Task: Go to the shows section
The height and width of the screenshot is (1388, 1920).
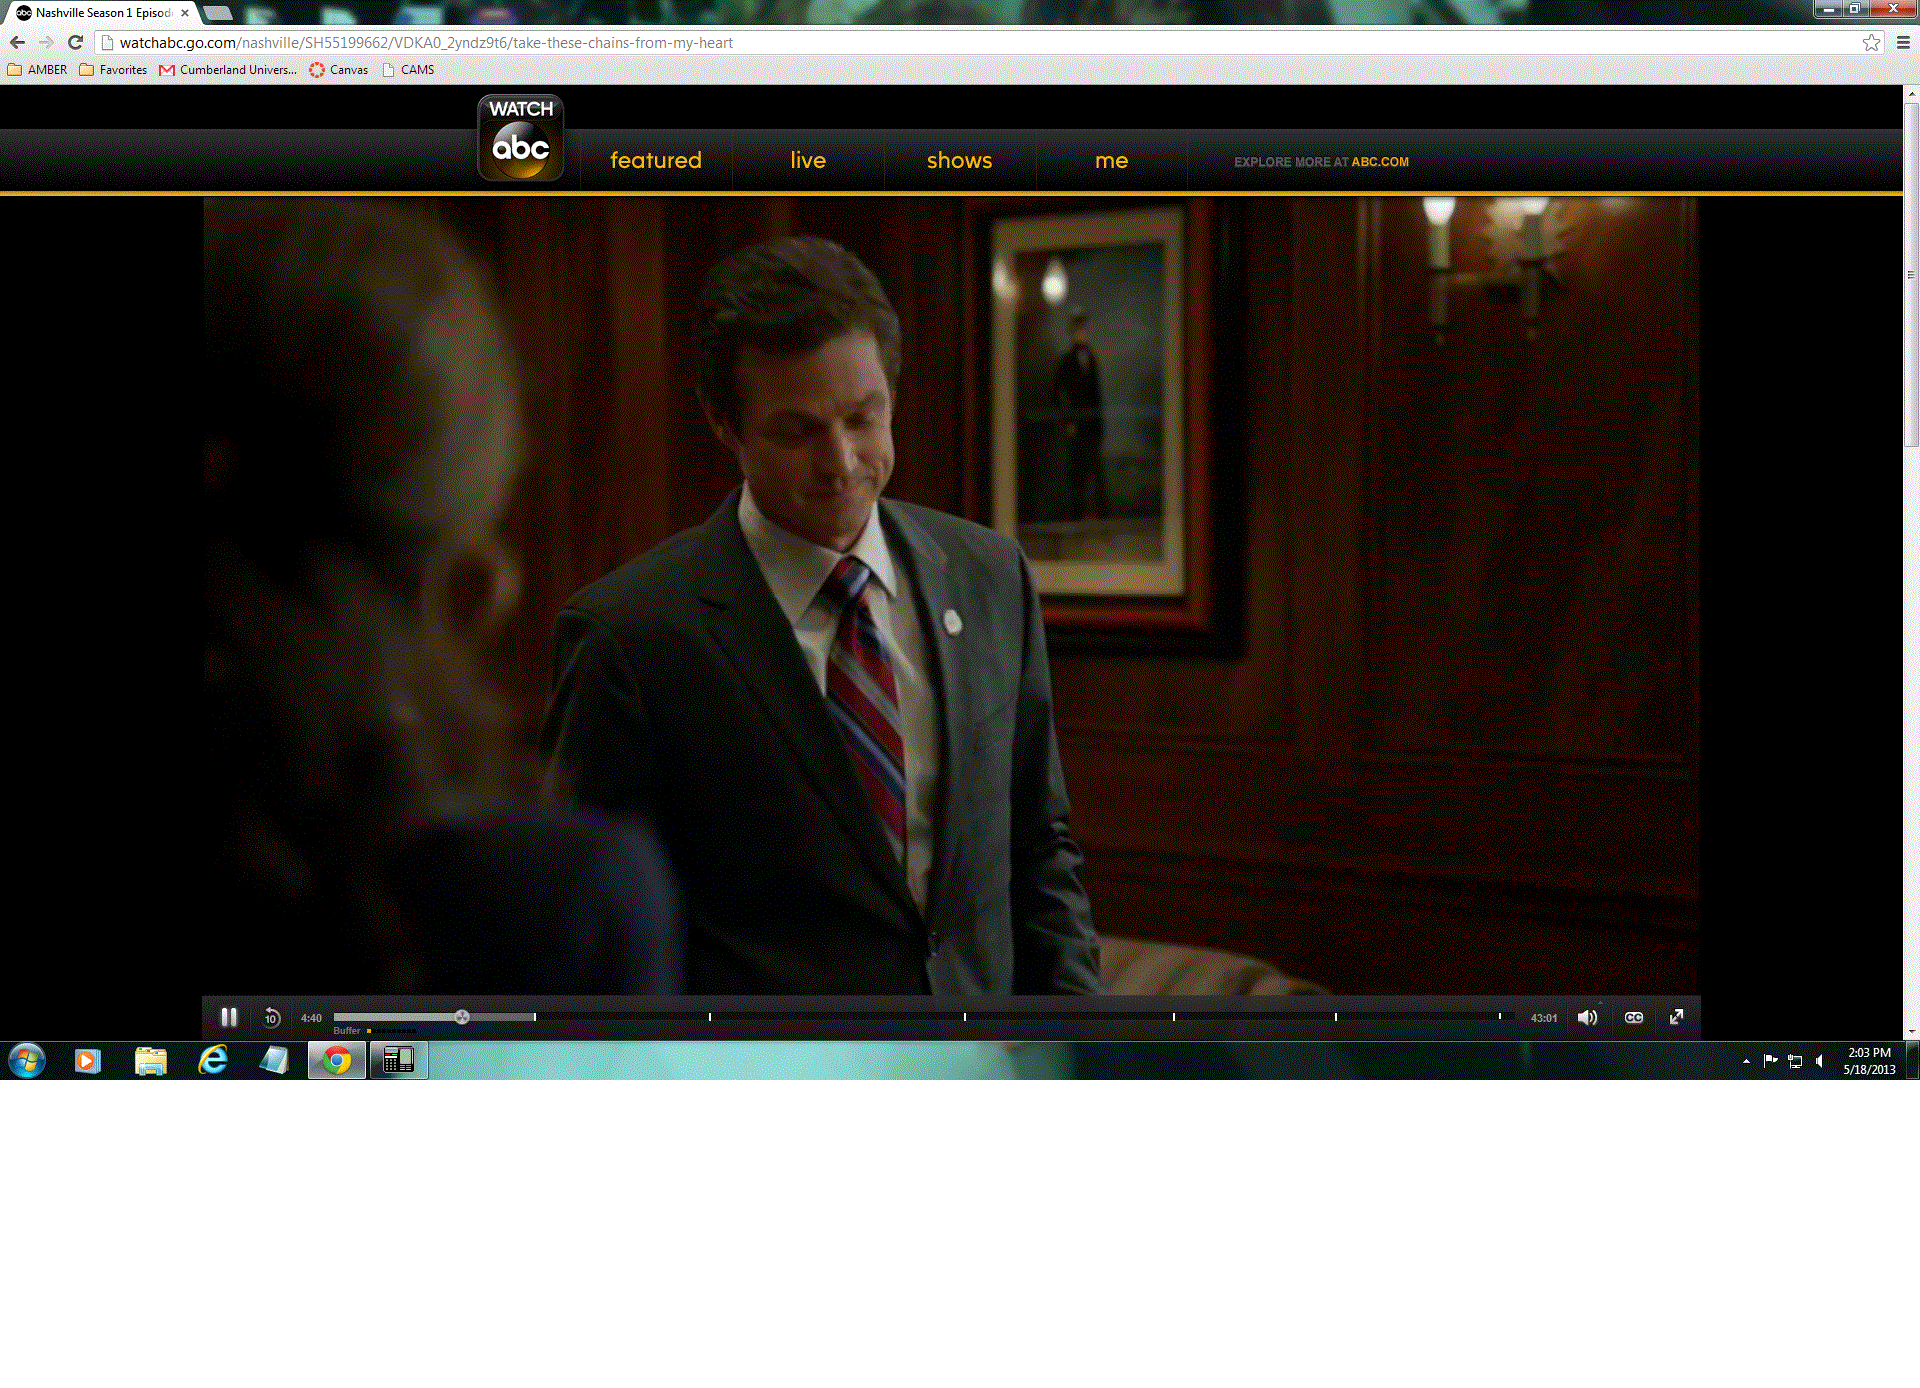Action: tap(959, 160)
